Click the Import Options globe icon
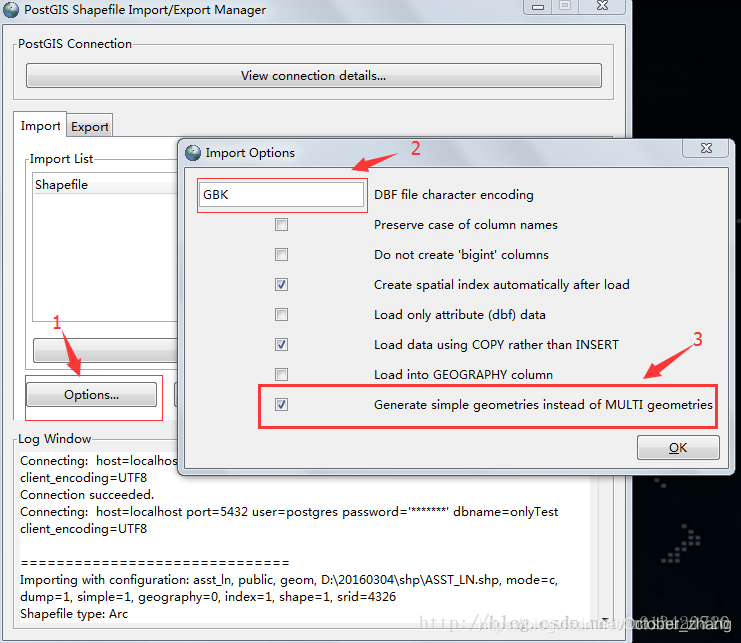The width and height of the screenshot is (741, 643). tap(193, 153)
